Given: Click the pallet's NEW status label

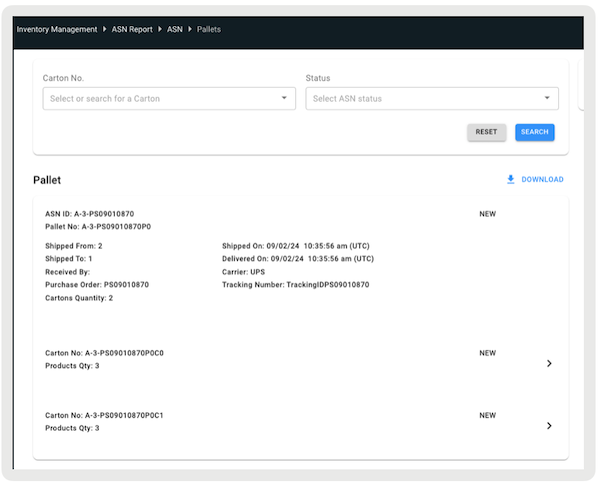Looking at the screenshot, I should point(488,214).
